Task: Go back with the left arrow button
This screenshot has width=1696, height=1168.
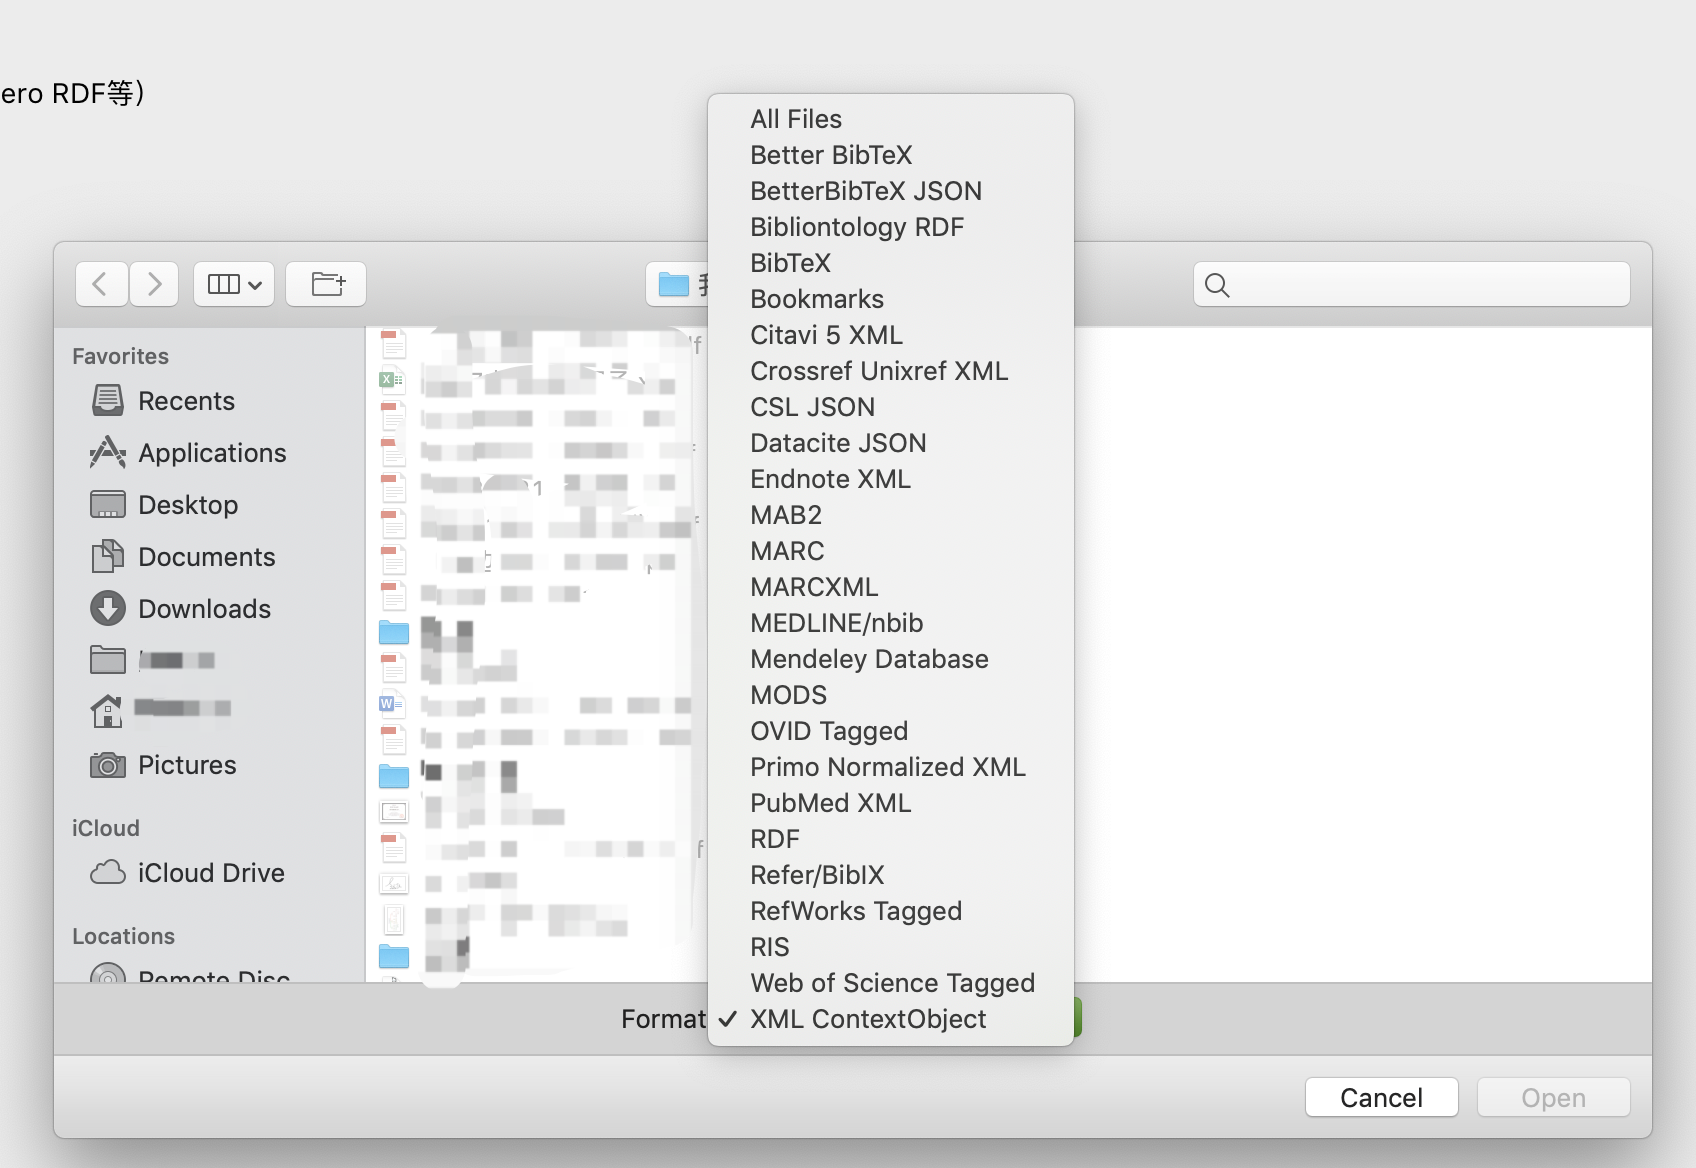Action: pyautogui.click(x=101, y=284)
